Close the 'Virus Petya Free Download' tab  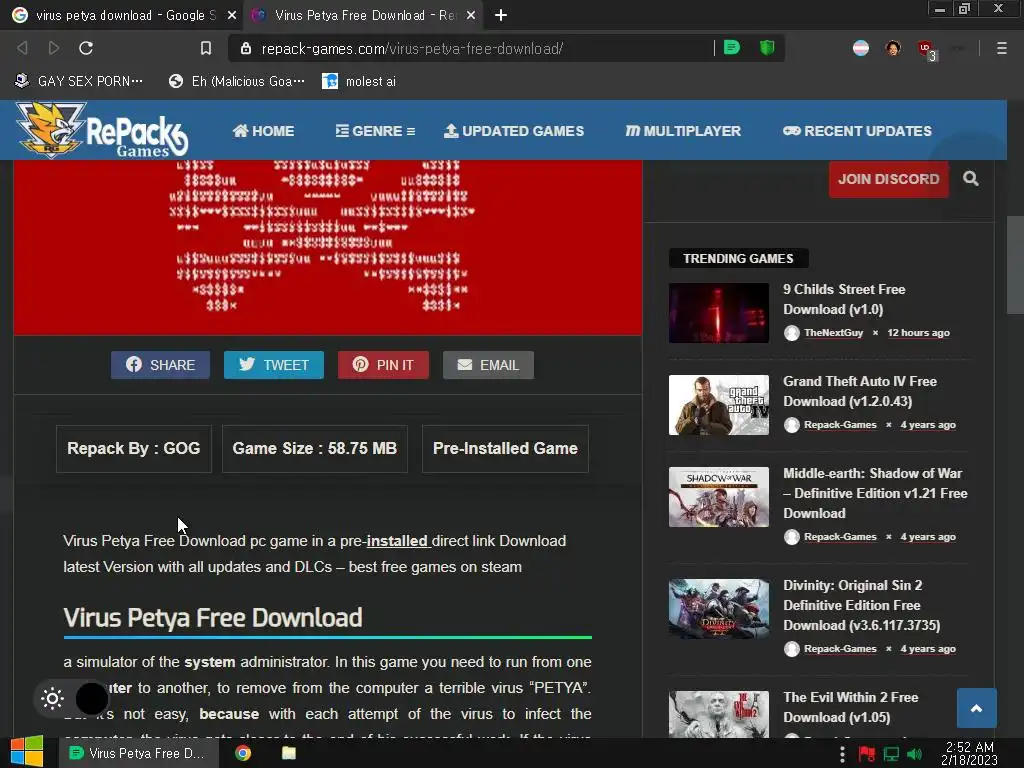coord(471,15)
